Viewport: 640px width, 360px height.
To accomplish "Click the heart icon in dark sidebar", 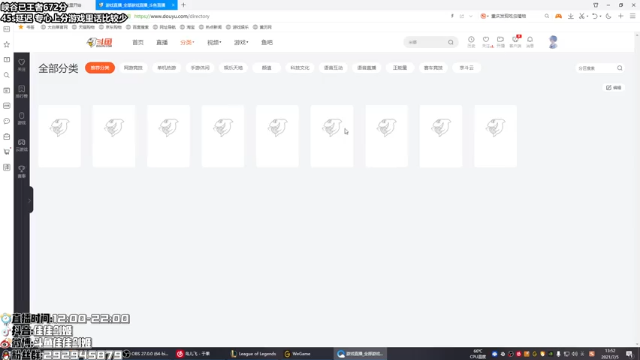I will click(x=22, y=62).
